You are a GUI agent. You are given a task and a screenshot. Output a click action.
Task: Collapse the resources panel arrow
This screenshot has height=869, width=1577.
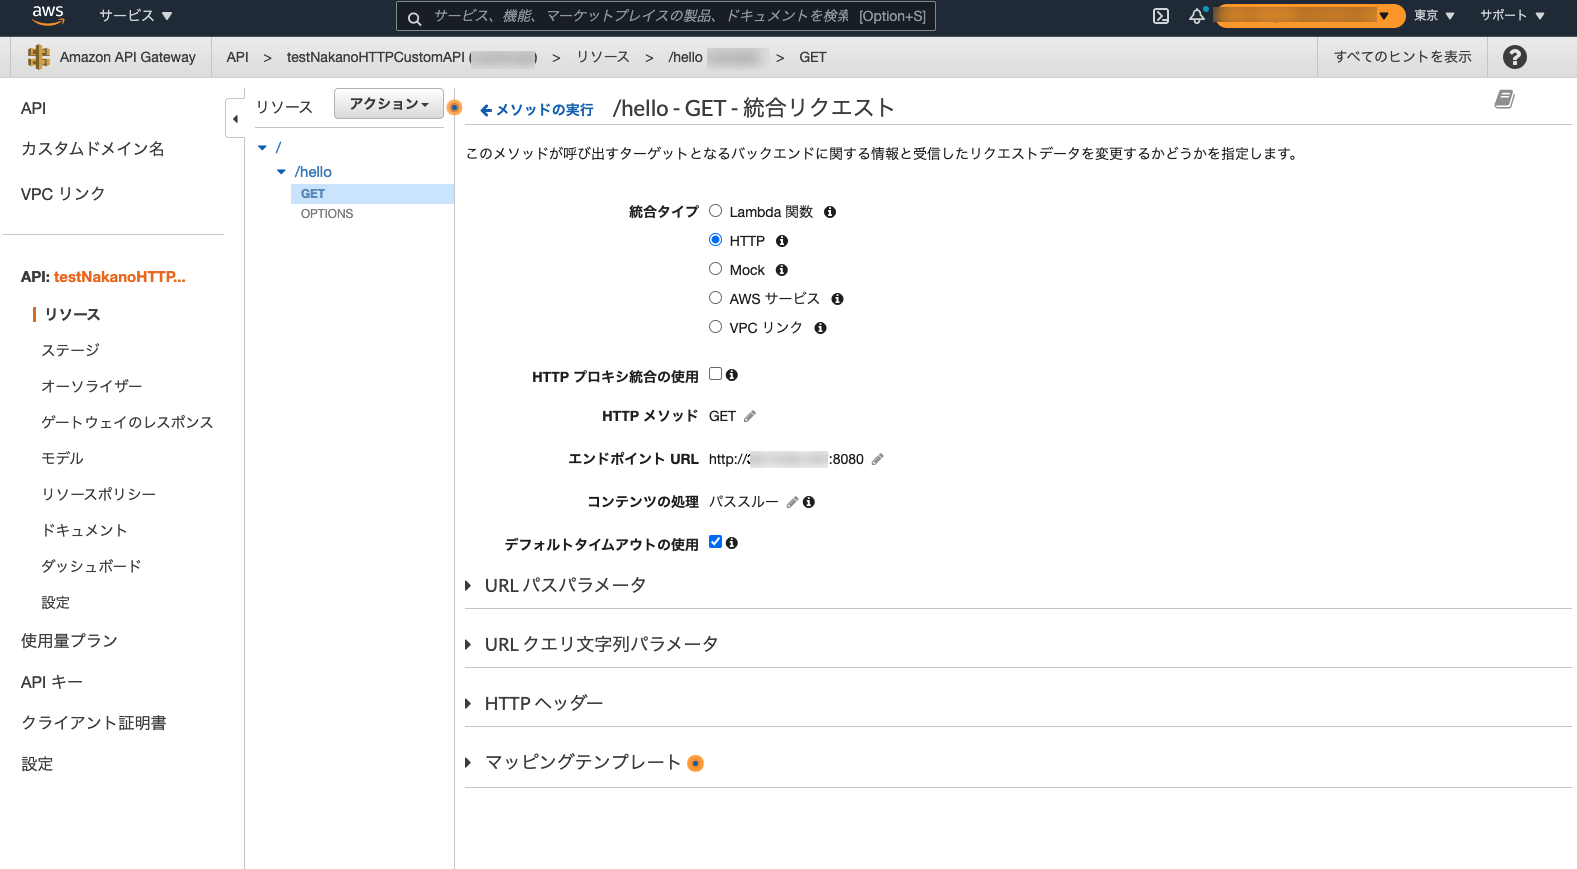[x=235, y=119]
